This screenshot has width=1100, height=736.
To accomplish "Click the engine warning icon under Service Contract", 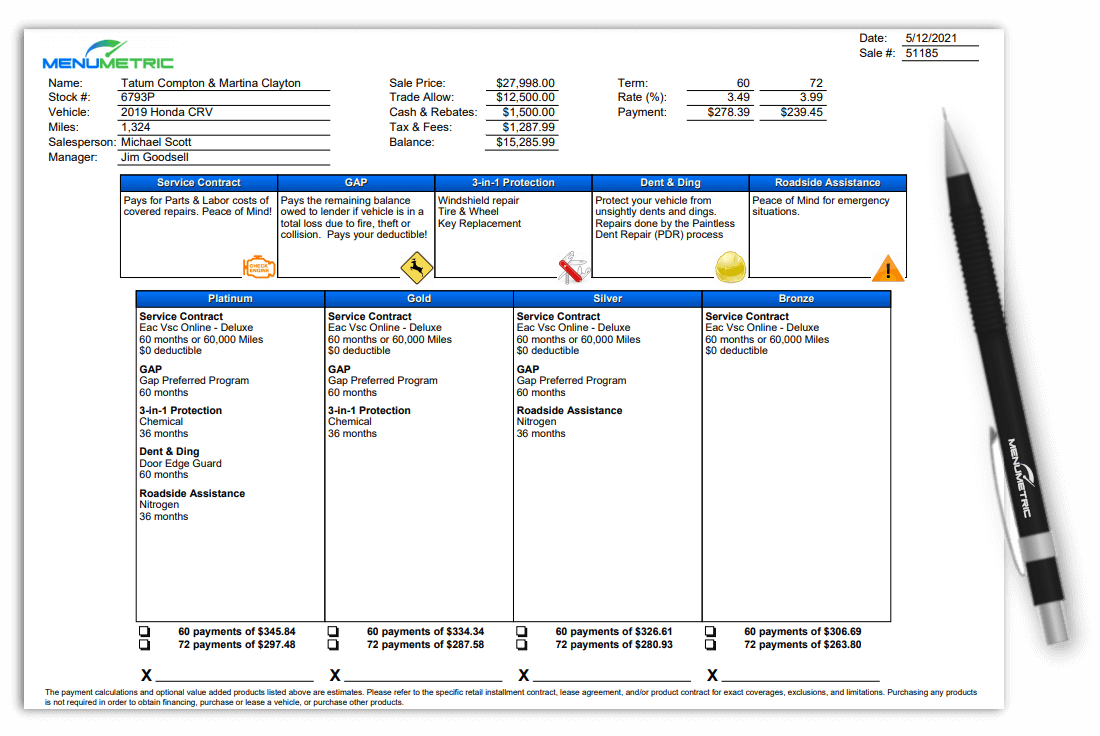I will pos(257,266).
